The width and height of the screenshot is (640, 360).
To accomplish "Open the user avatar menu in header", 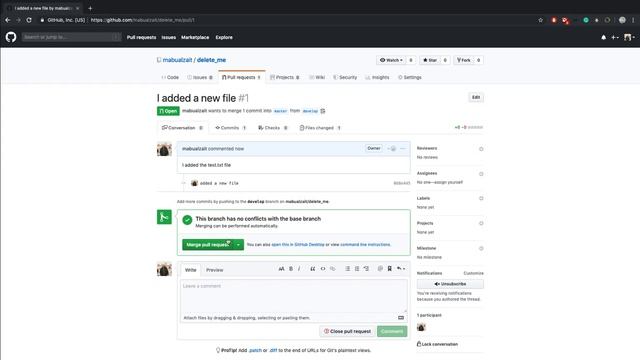I will pyautogui.click(x=629, y=37).
